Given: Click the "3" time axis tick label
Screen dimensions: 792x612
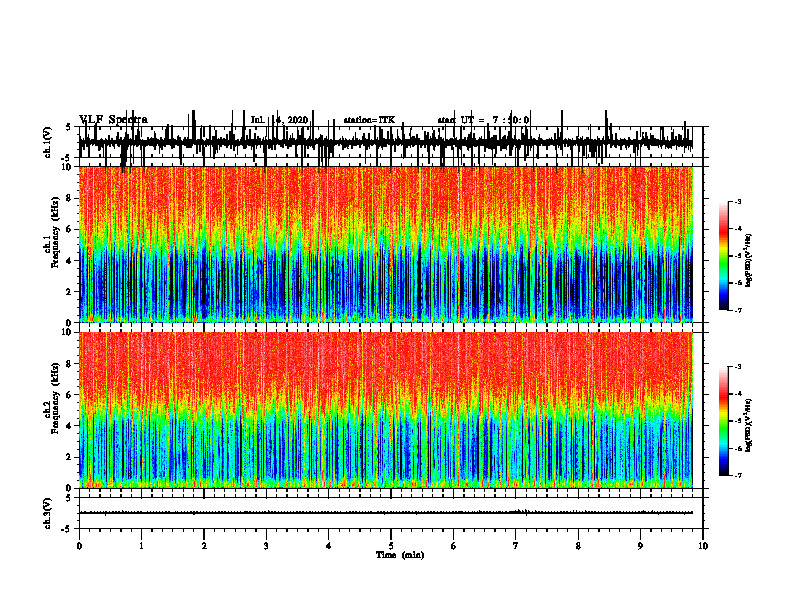Looking at the screenshot, I should point(266,546).
